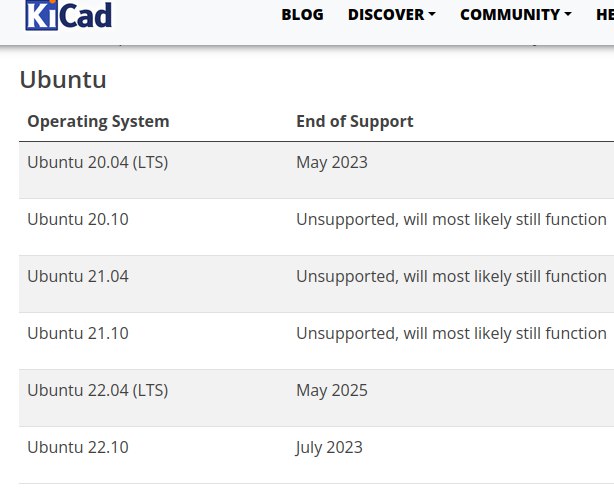Select the Ubuntu 22.10 table cell
Viewport: 614px width, 493px height.
click(x=78, y=448)
